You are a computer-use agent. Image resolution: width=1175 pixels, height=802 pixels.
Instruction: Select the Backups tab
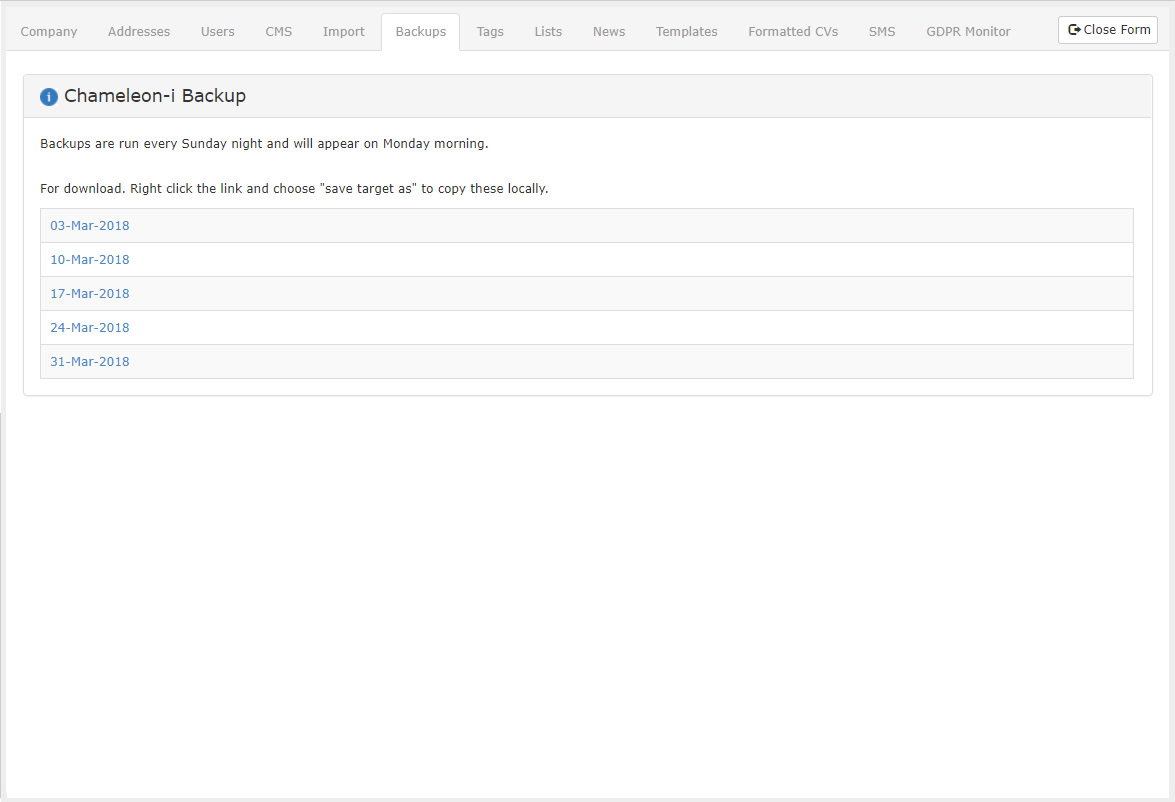[x=420, y=31]
